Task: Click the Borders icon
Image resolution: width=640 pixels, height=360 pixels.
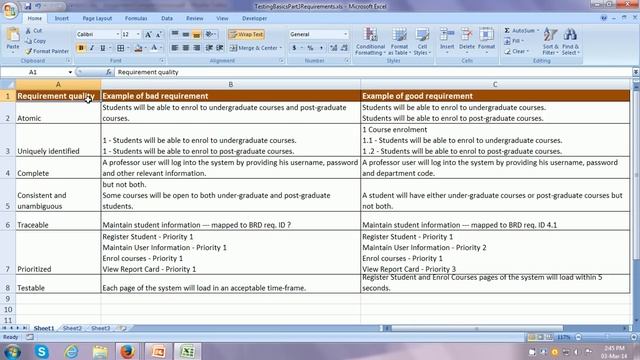Action: click(x=120, y=48)
